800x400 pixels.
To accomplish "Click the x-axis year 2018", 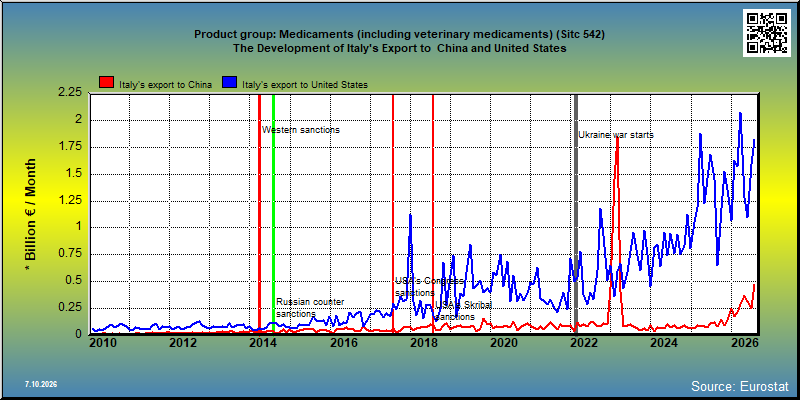I will pos(423,343).
